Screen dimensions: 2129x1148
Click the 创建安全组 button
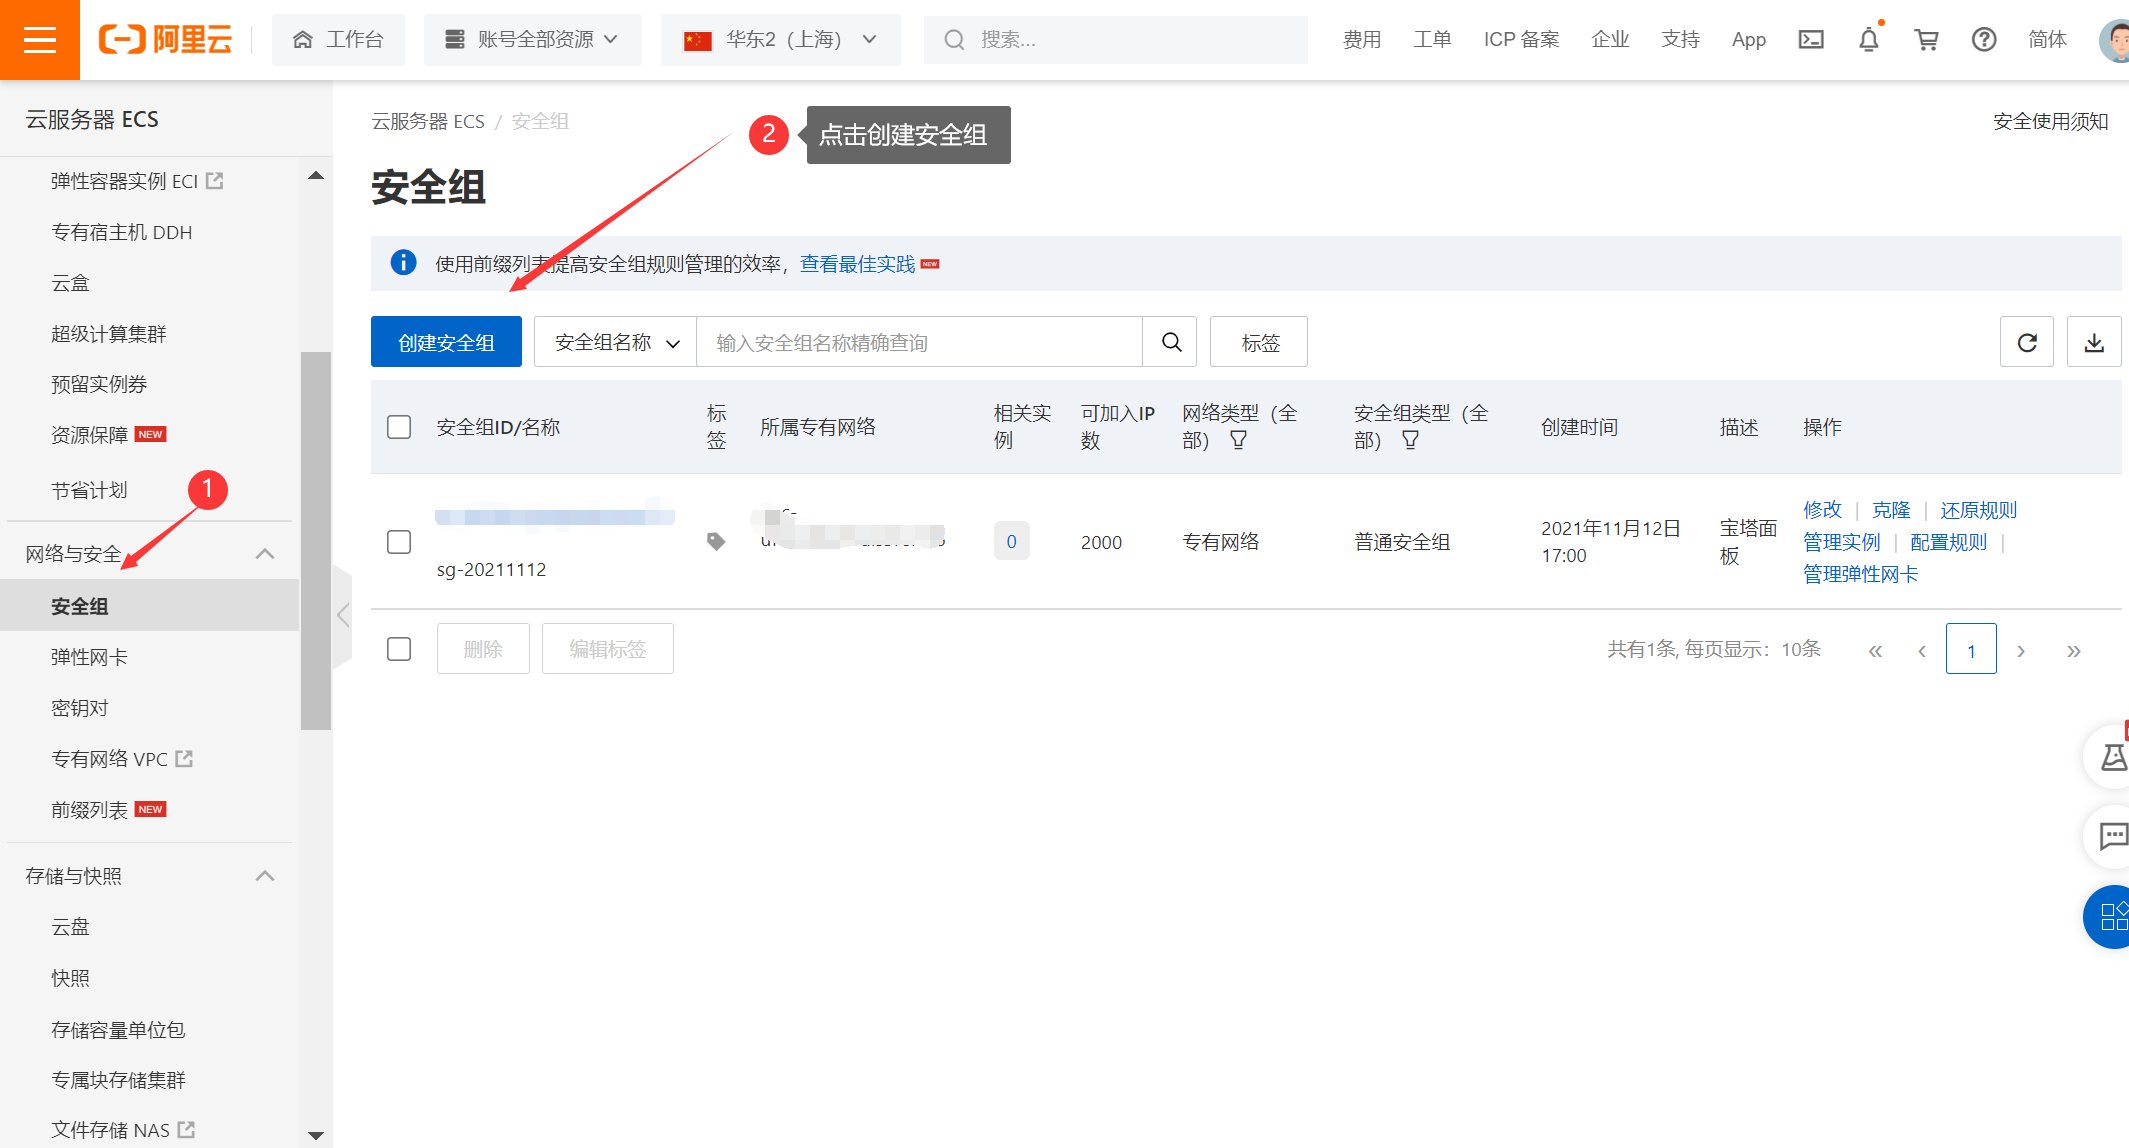coord(446,341)
